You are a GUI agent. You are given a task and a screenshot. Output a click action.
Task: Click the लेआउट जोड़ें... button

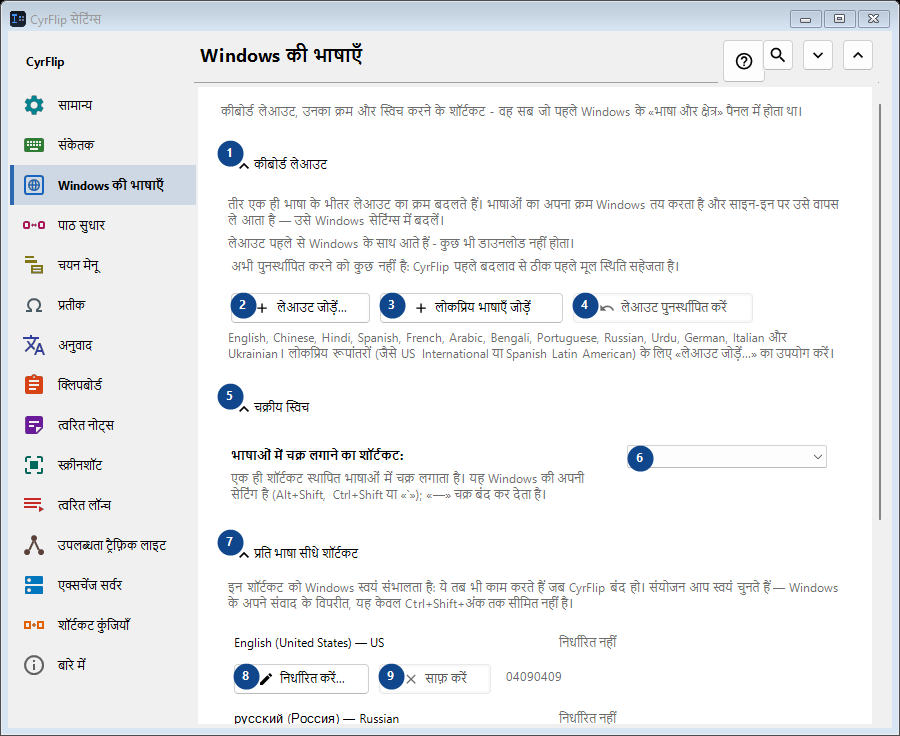pyautogui.click(x=301, y=308)
